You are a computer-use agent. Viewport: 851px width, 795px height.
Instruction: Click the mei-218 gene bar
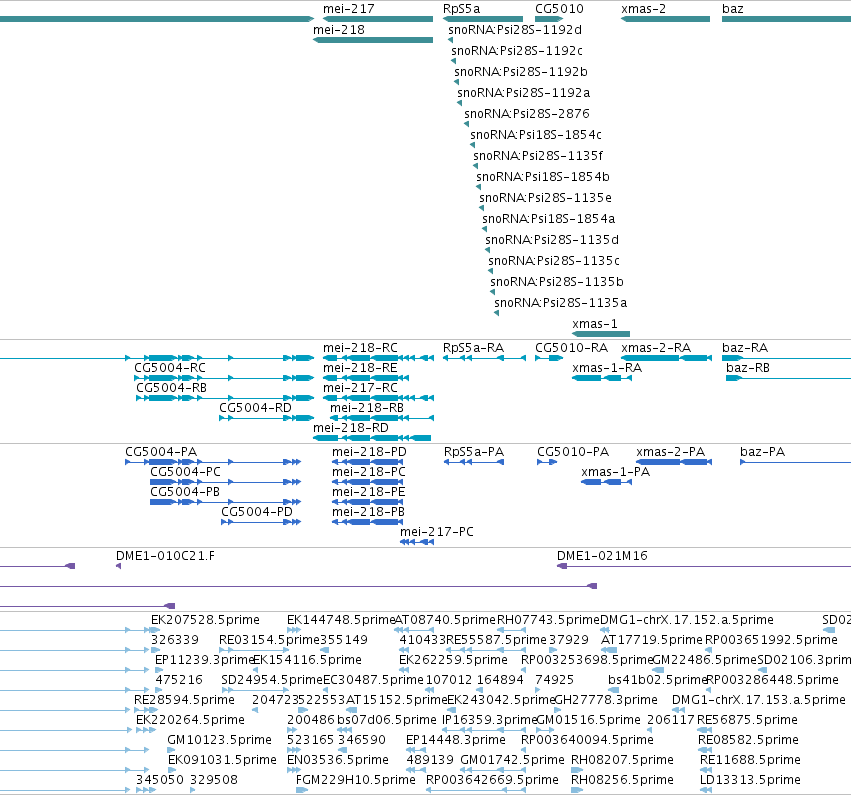pos(373,40)
